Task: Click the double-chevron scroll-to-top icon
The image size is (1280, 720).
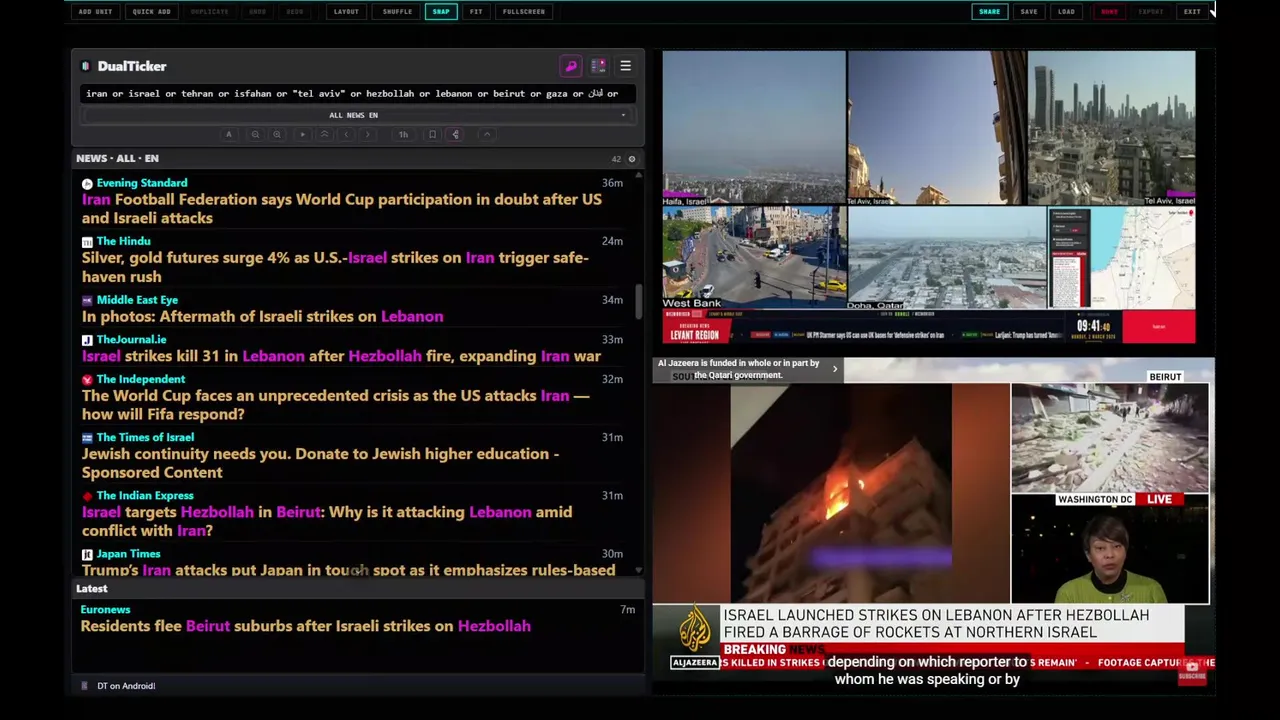Action: coord(324,134)
